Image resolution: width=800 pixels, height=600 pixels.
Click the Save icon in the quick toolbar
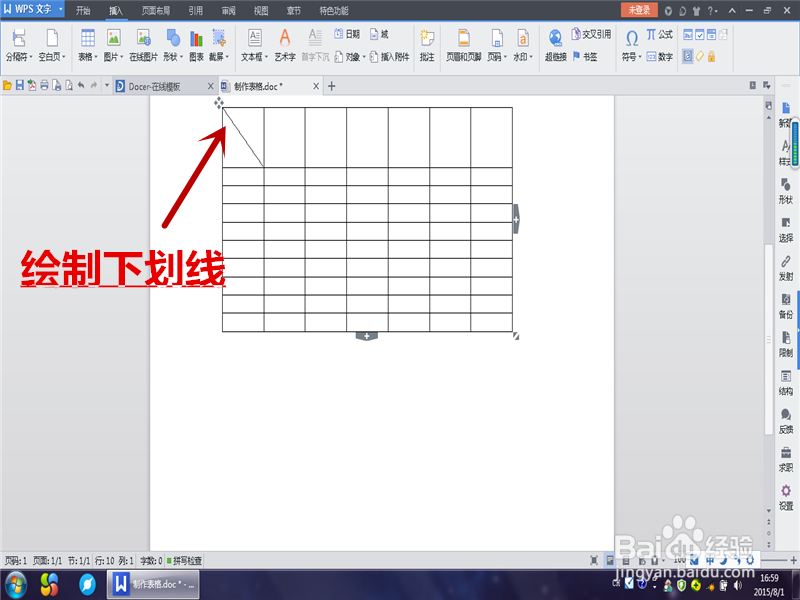(x=19, y=85)
